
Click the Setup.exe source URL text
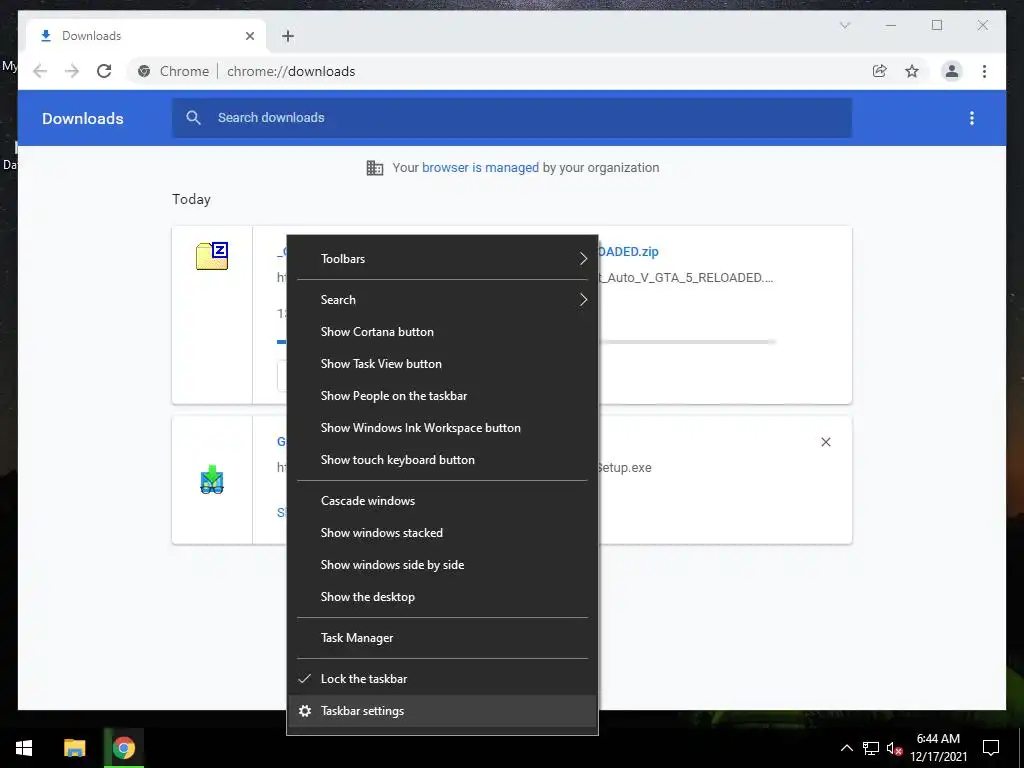tap(625, 468)
